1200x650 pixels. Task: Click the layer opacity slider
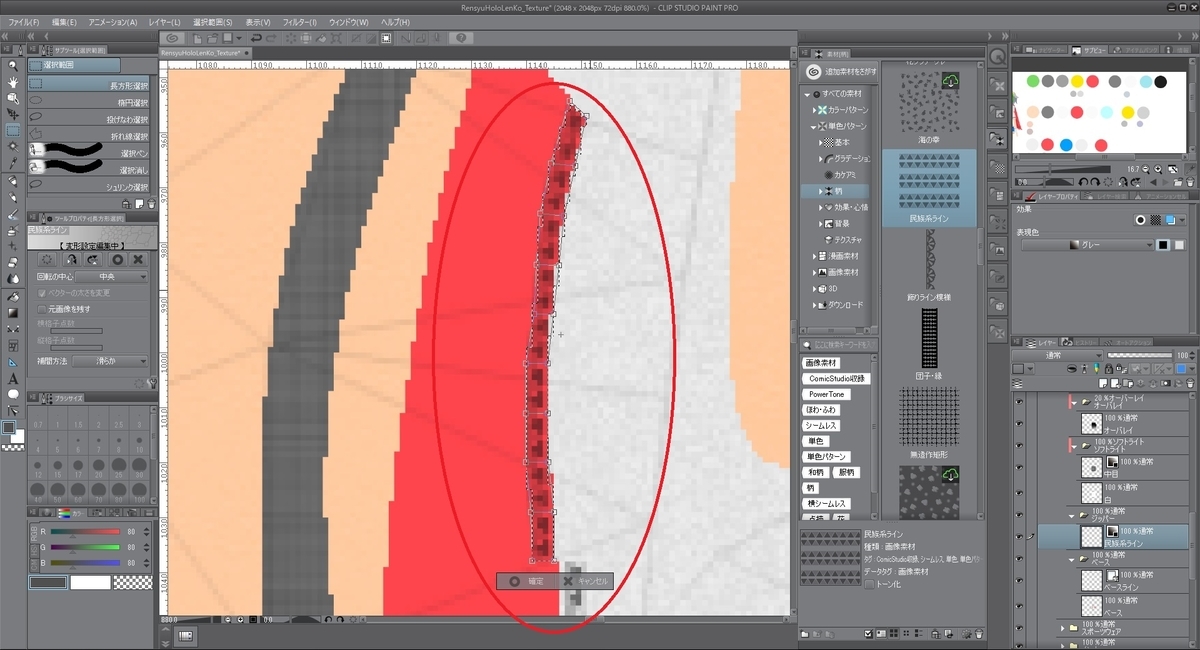1139,355
